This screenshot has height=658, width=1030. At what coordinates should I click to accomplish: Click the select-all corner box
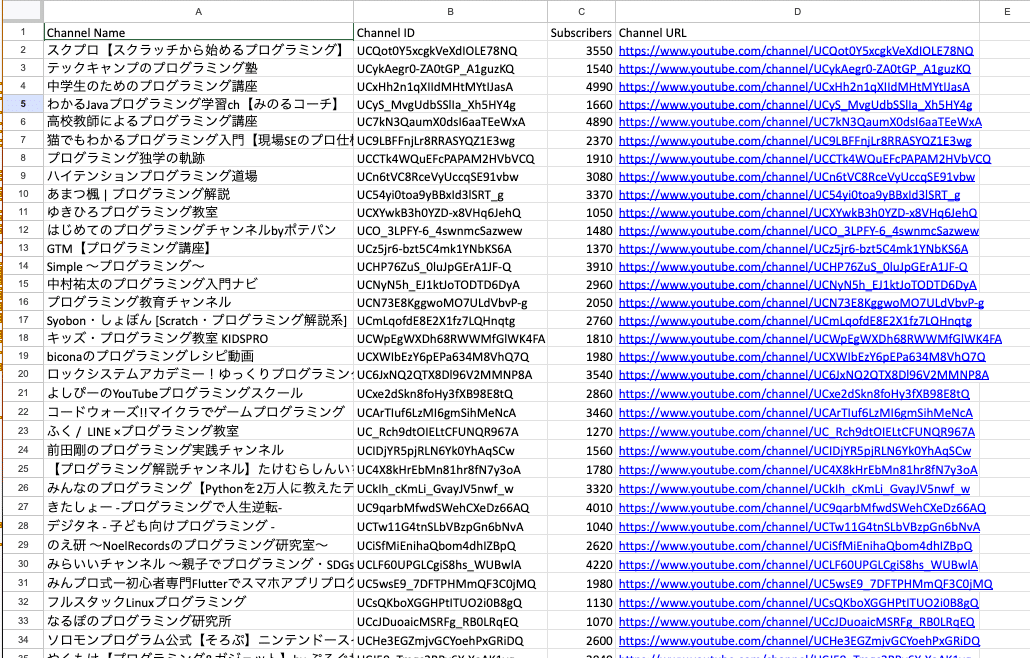pos(22,11)
